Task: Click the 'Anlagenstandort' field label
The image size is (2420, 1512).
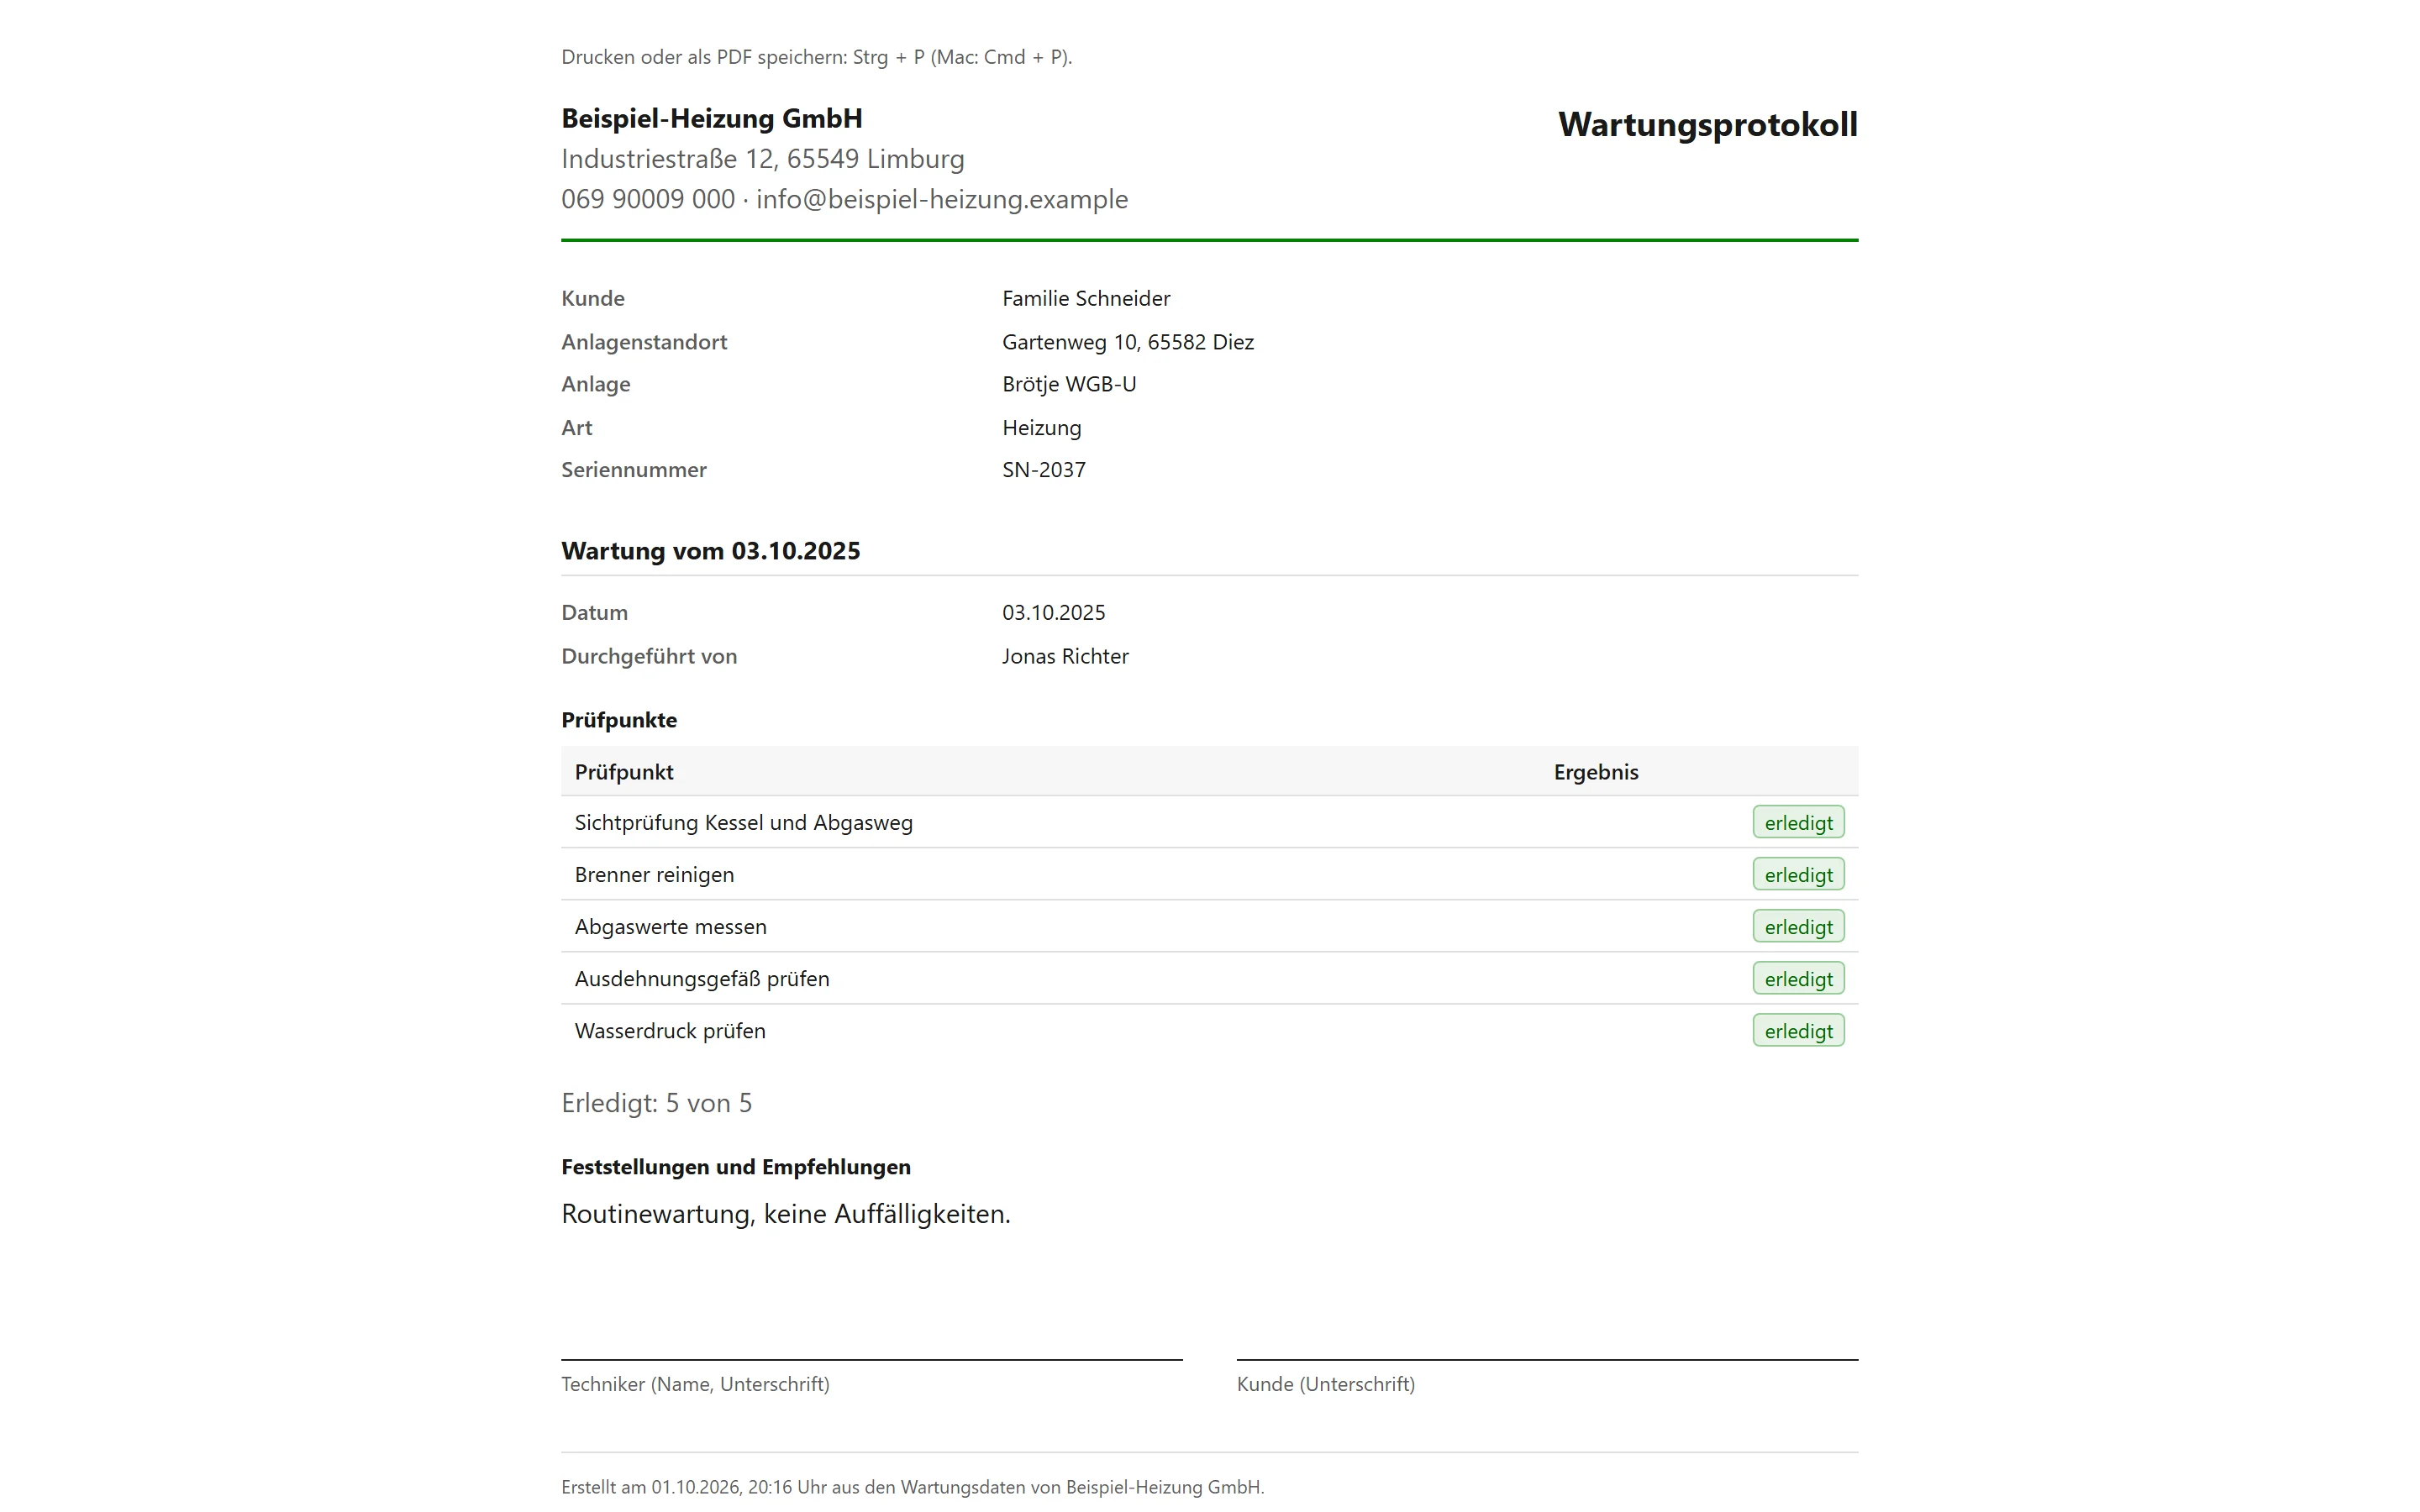Action: coord(644,342)
